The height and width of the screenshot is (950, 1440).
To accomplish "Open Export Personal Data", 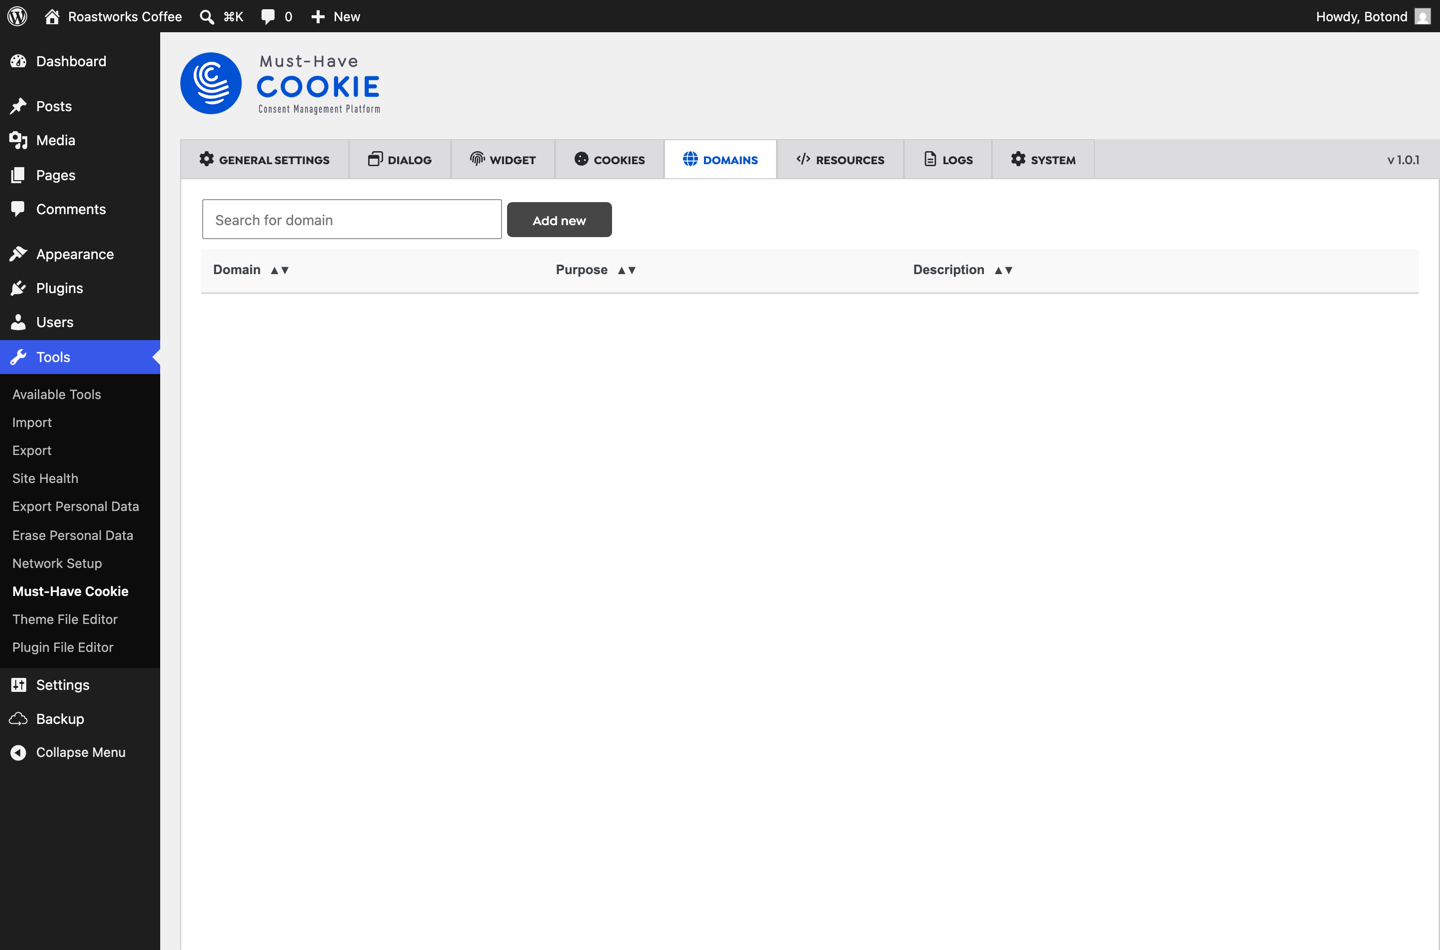I will point(76,506).
